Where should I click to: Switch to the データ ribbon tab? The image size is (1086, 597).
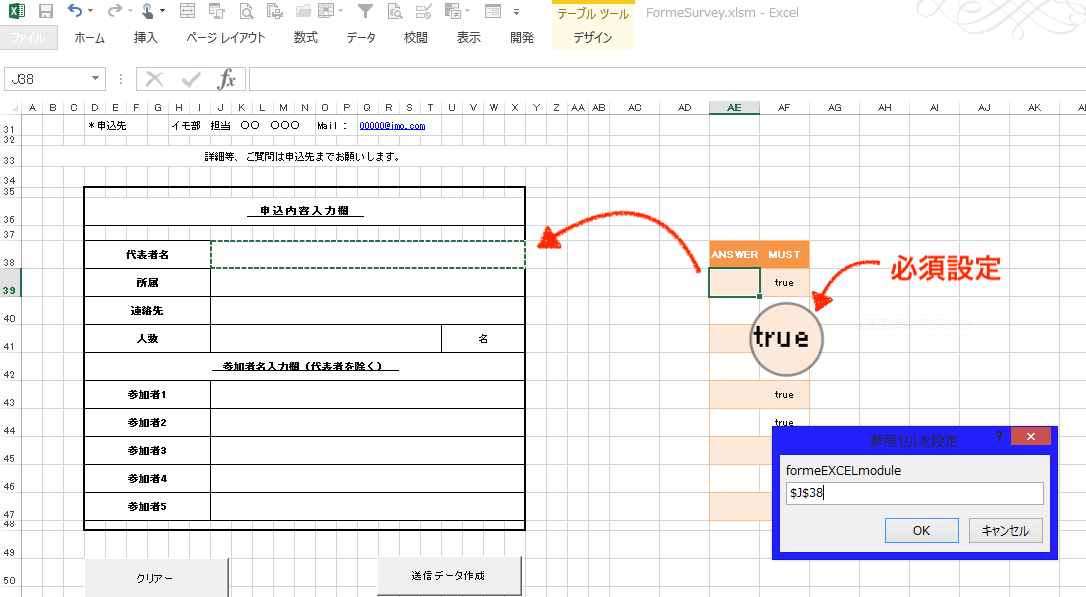pyautogui.click(x=361, y=38)
